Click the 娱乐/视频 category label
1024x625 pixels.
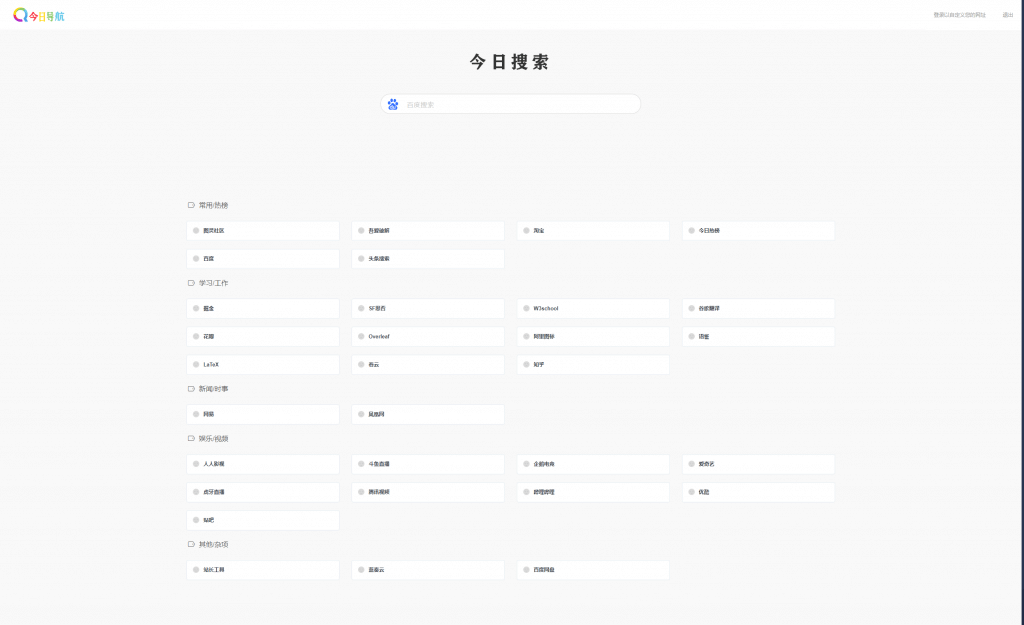(x=214, y=438)
